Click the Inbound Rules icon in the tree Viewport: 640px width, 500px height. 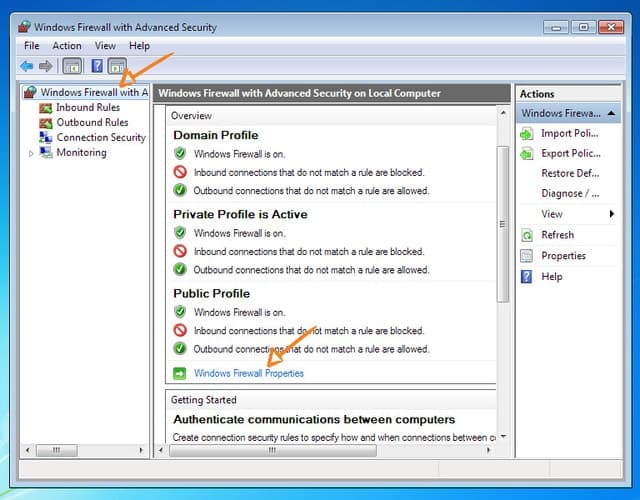coord(46,108)
